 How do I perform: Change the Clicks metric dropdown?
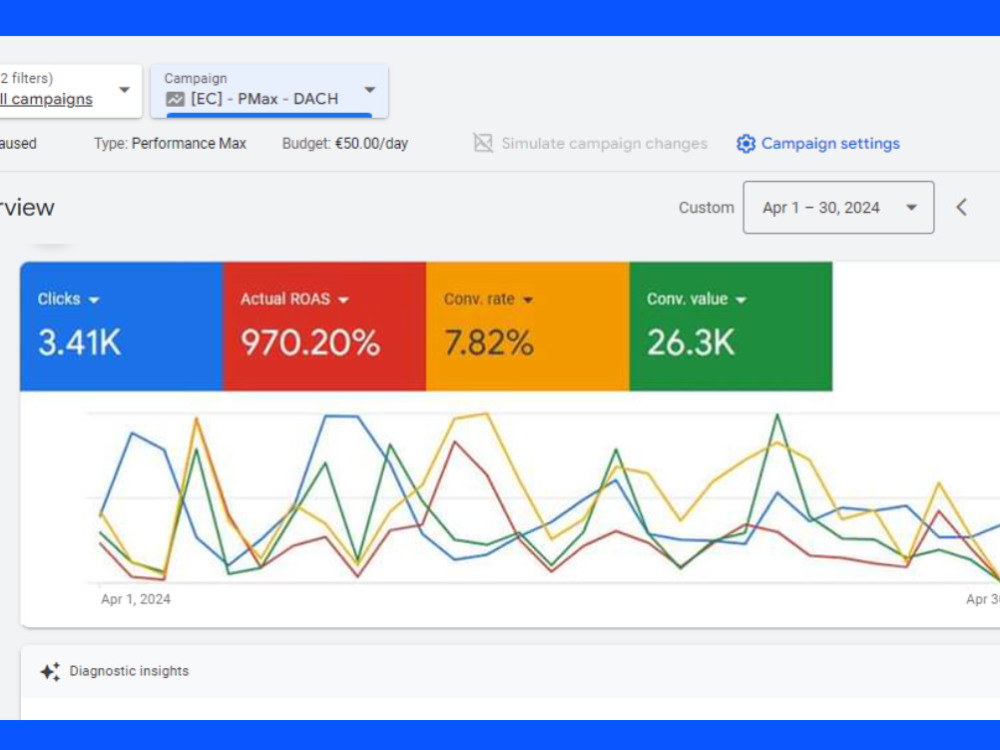point(94,300)
